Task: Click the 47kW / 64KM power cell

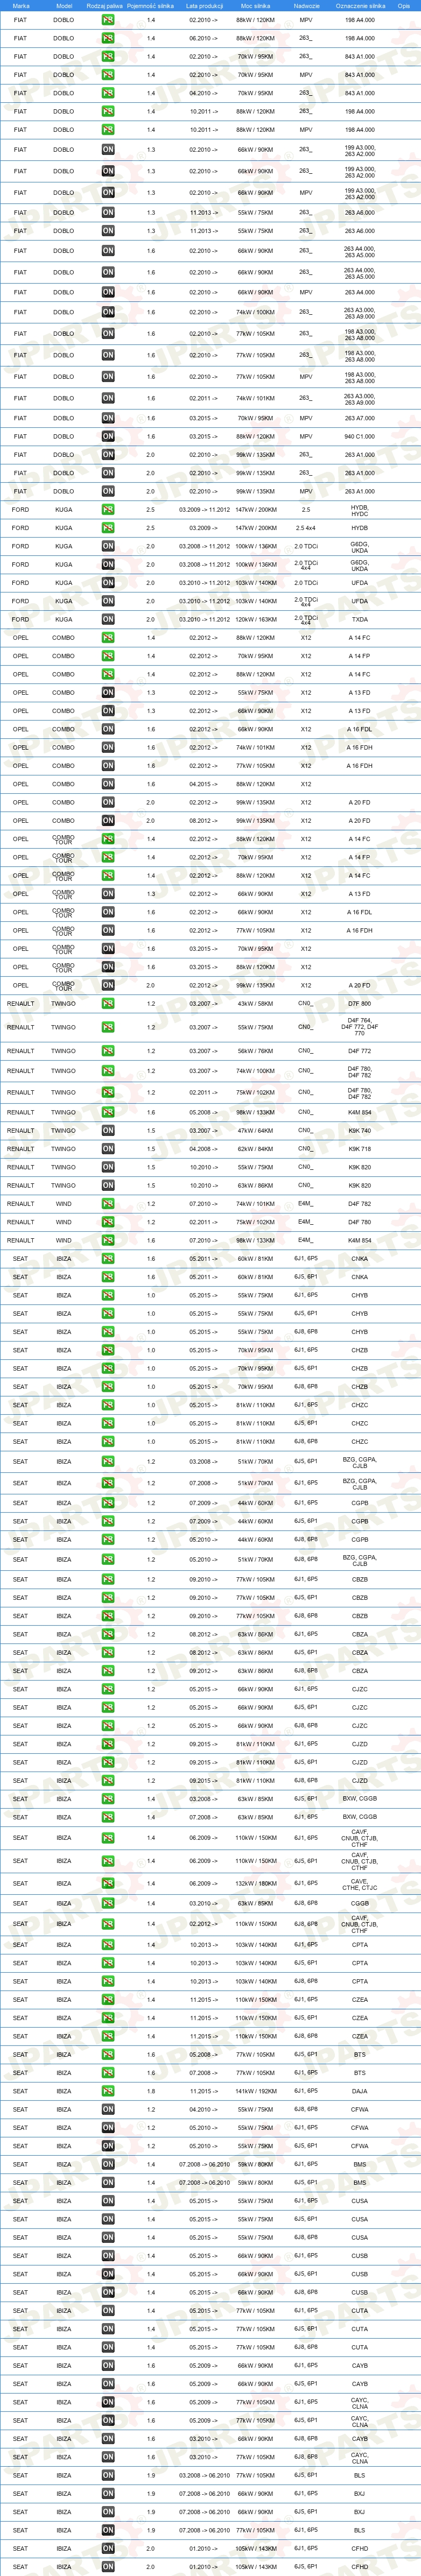Action: click(x=255, y=1131)
